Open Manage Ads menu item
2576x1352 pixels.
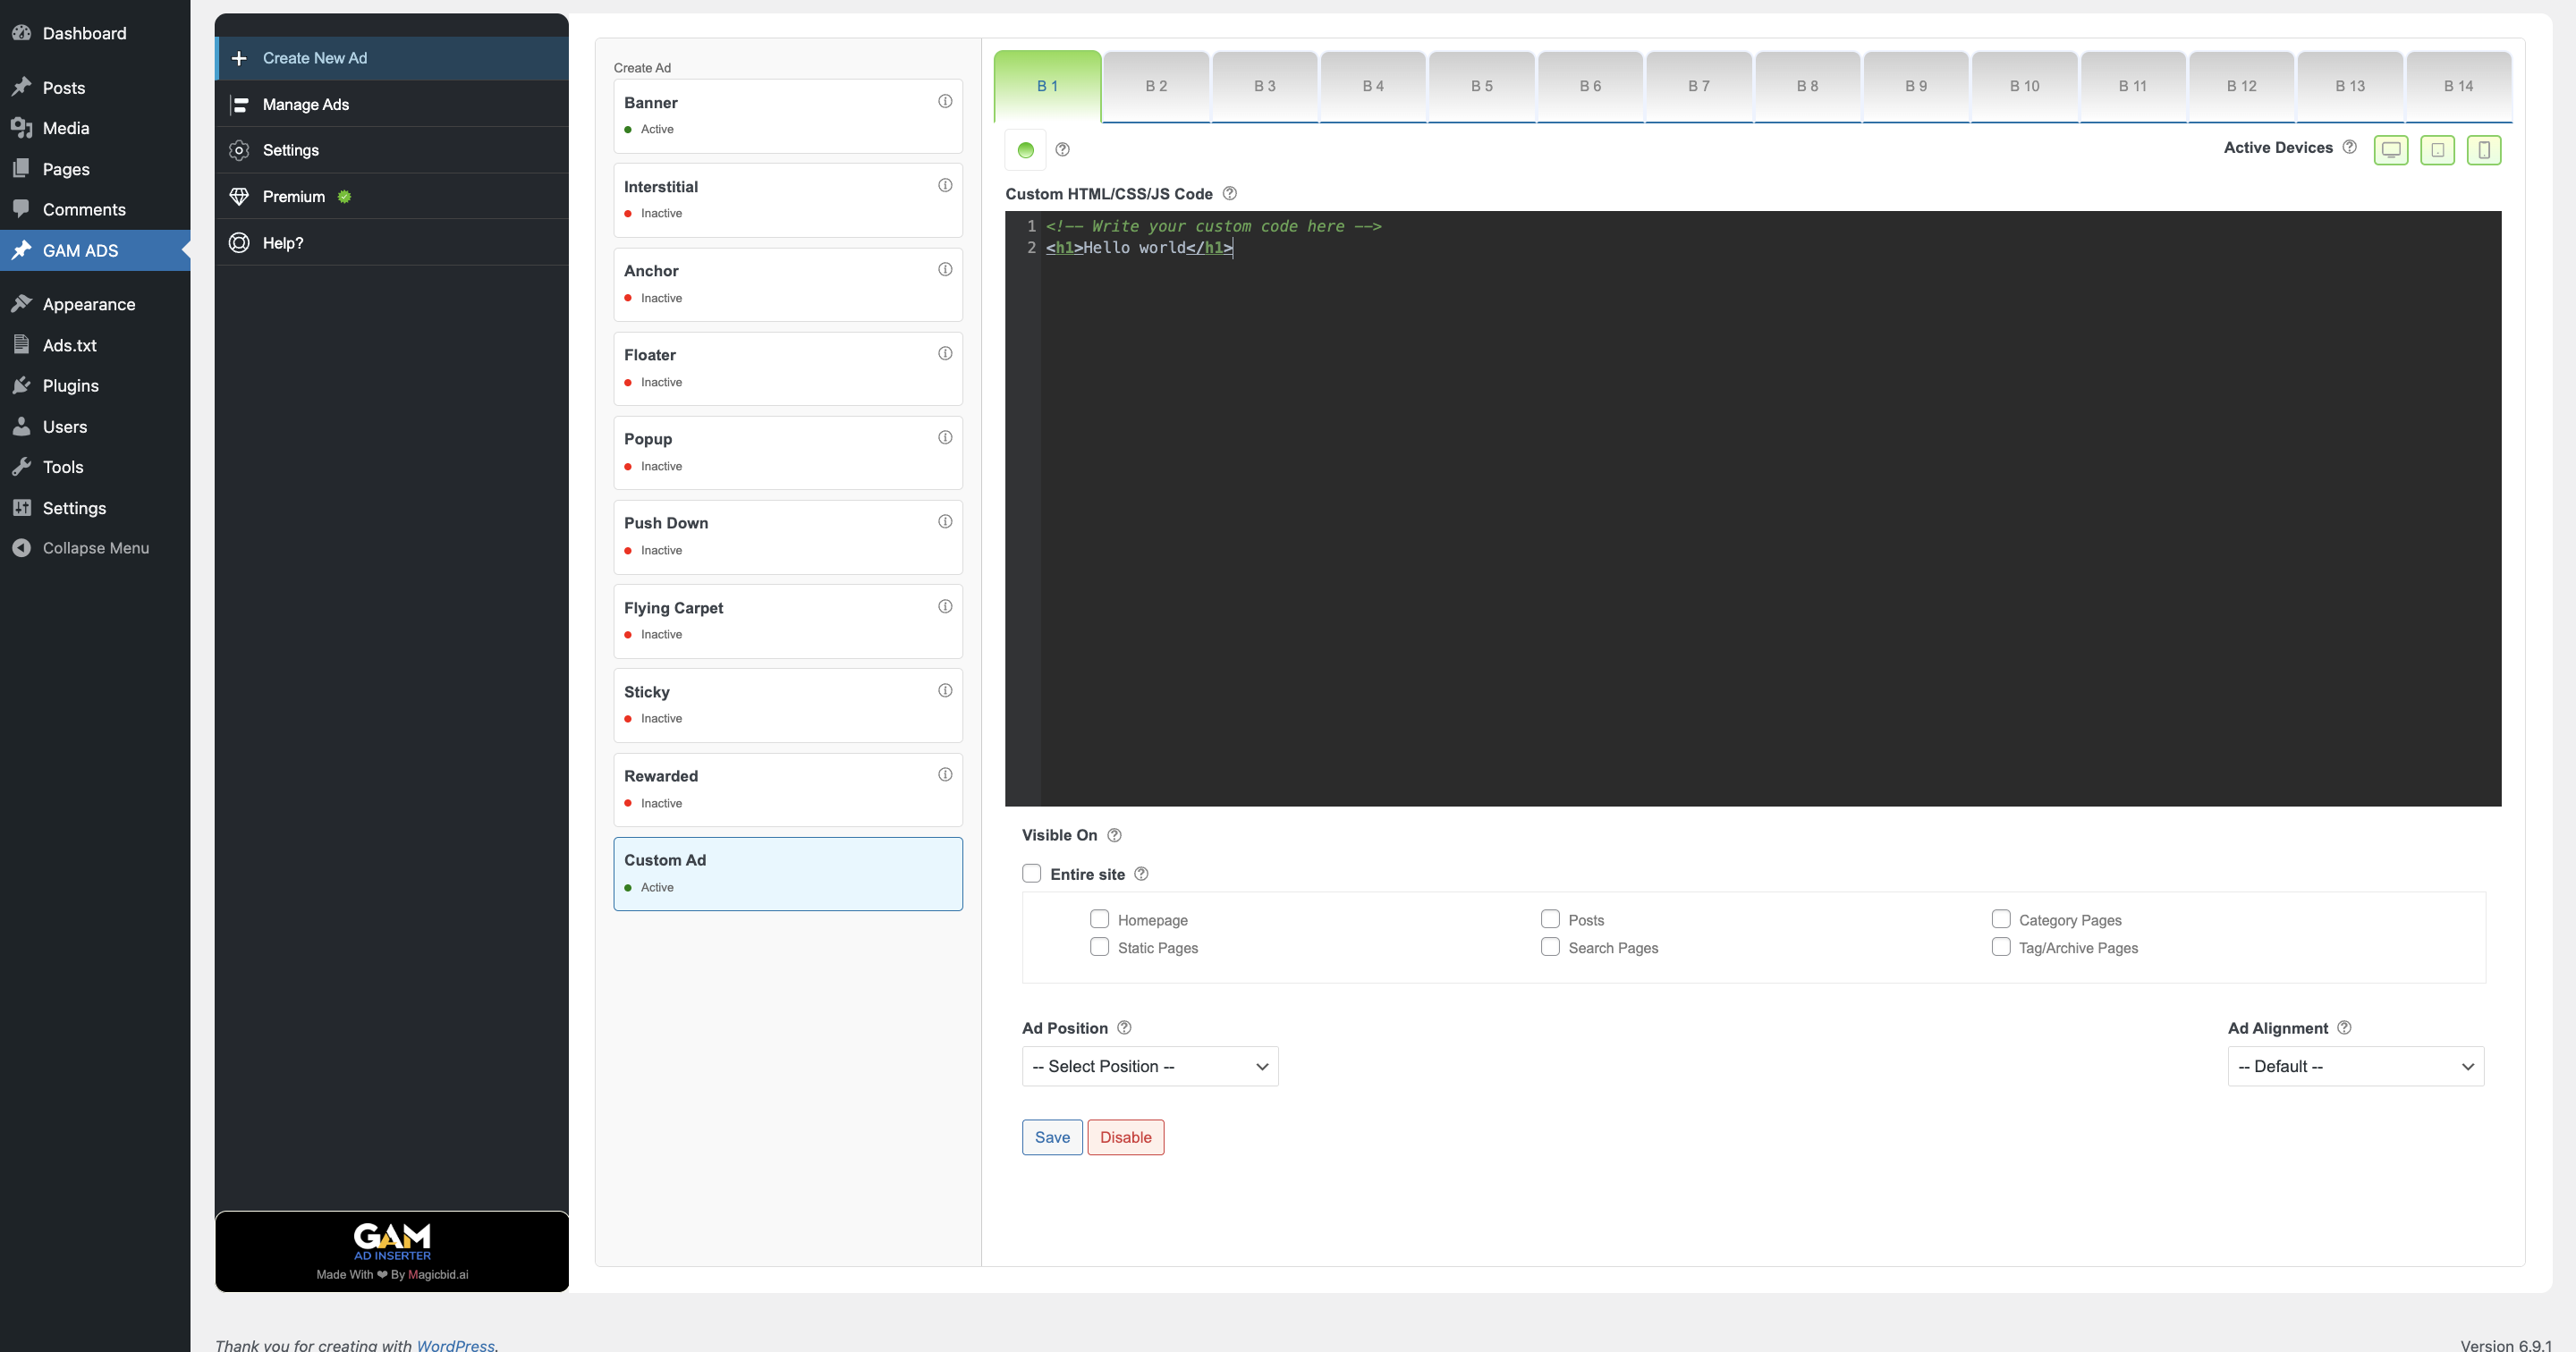305,104
